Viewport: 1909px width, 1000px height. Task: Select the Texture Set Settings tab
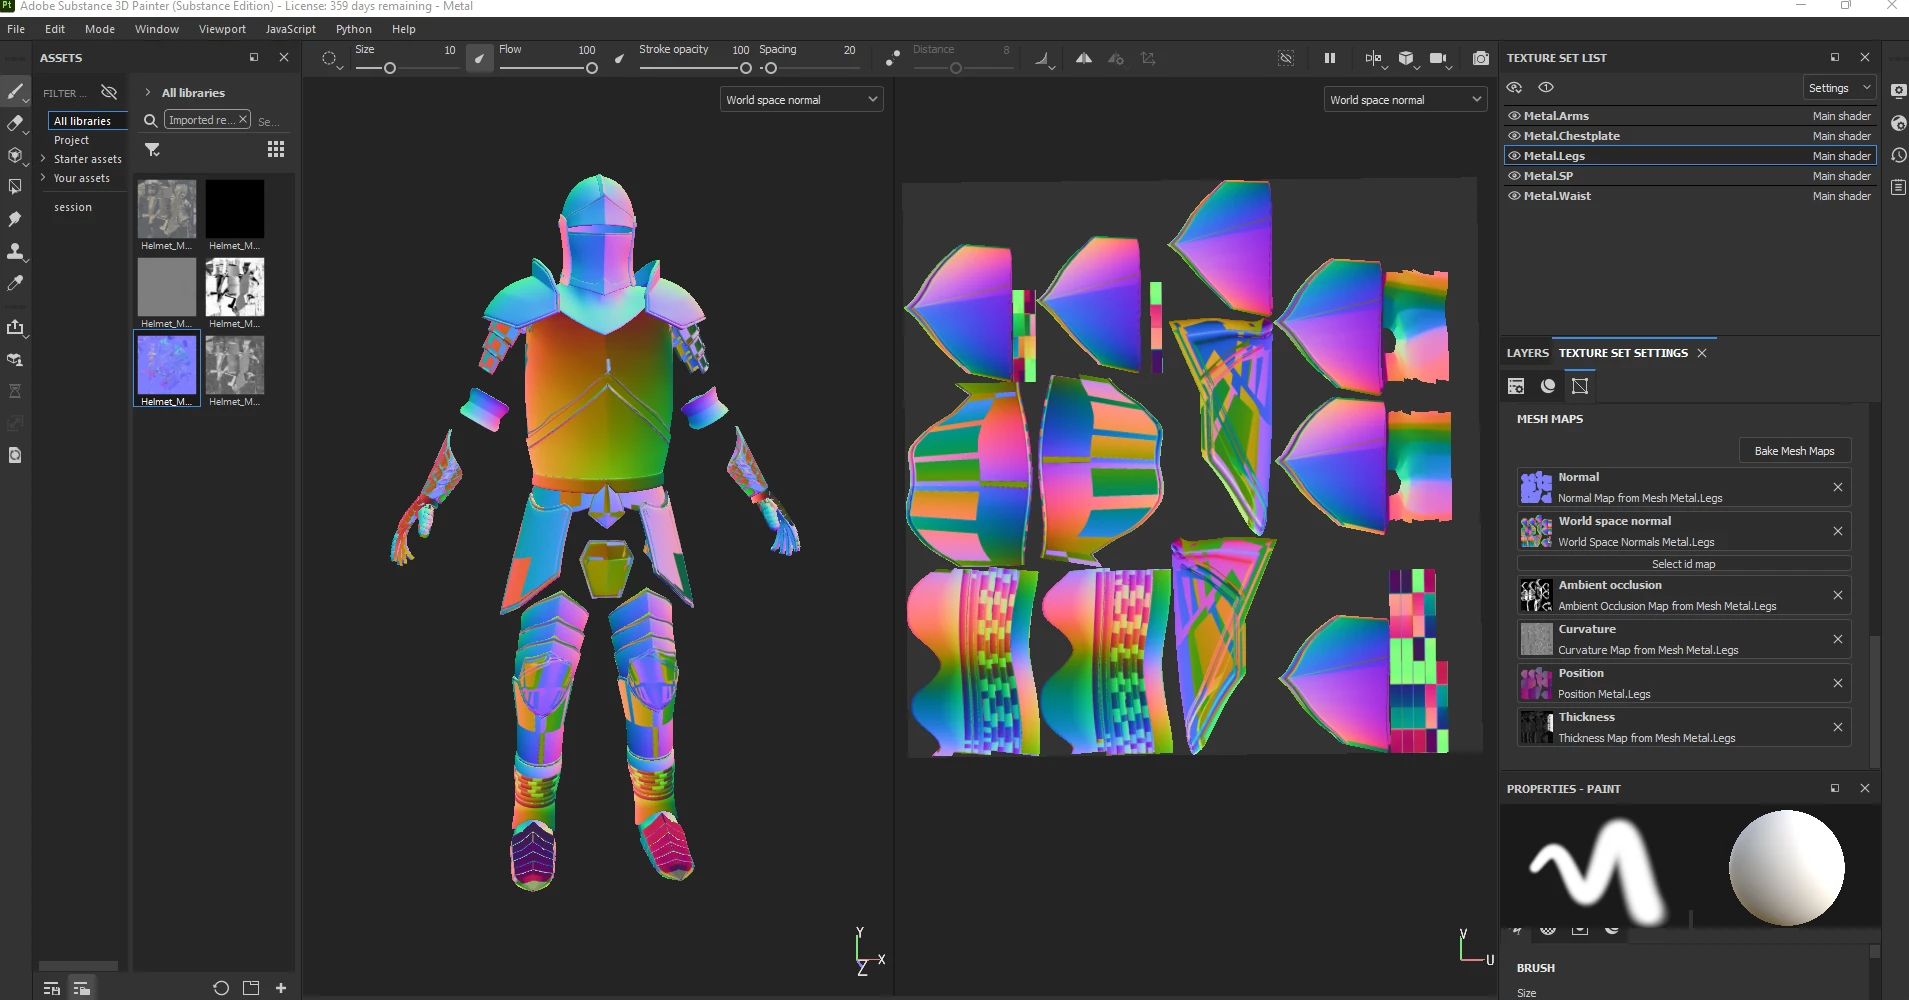coord(1623,353)
